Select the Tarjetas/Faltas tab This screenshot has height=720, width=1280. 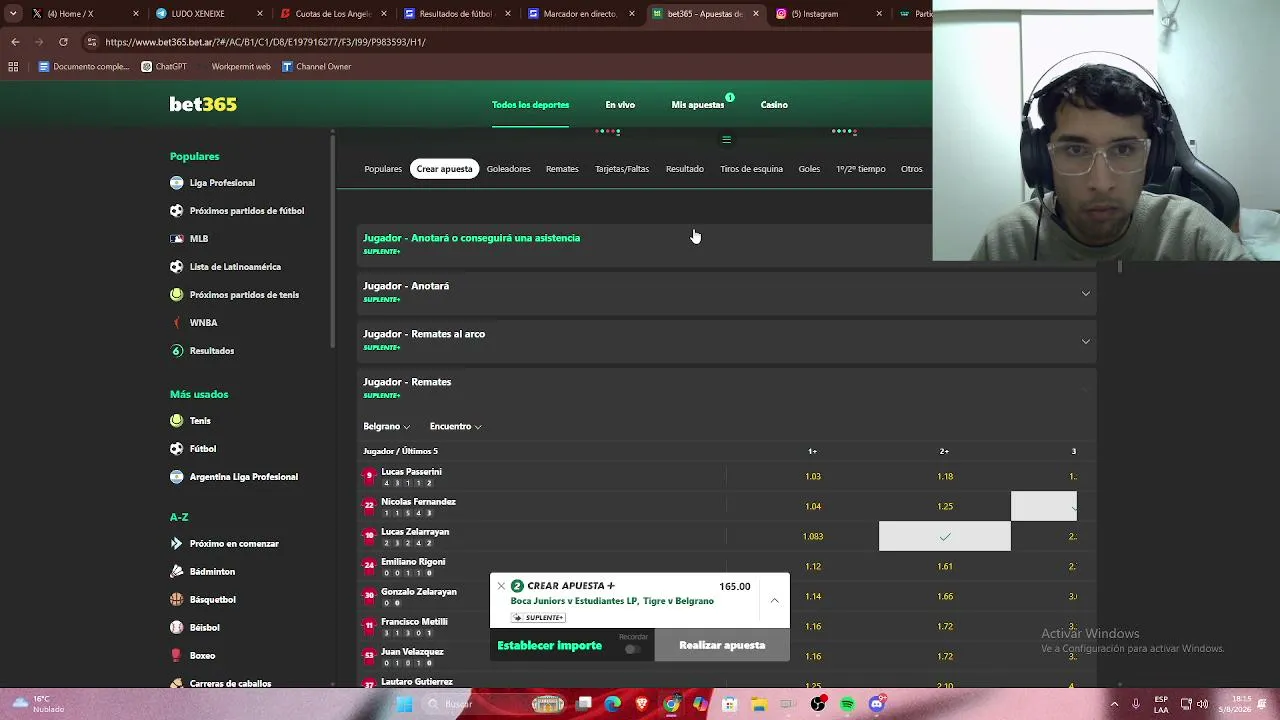[622, 169]
